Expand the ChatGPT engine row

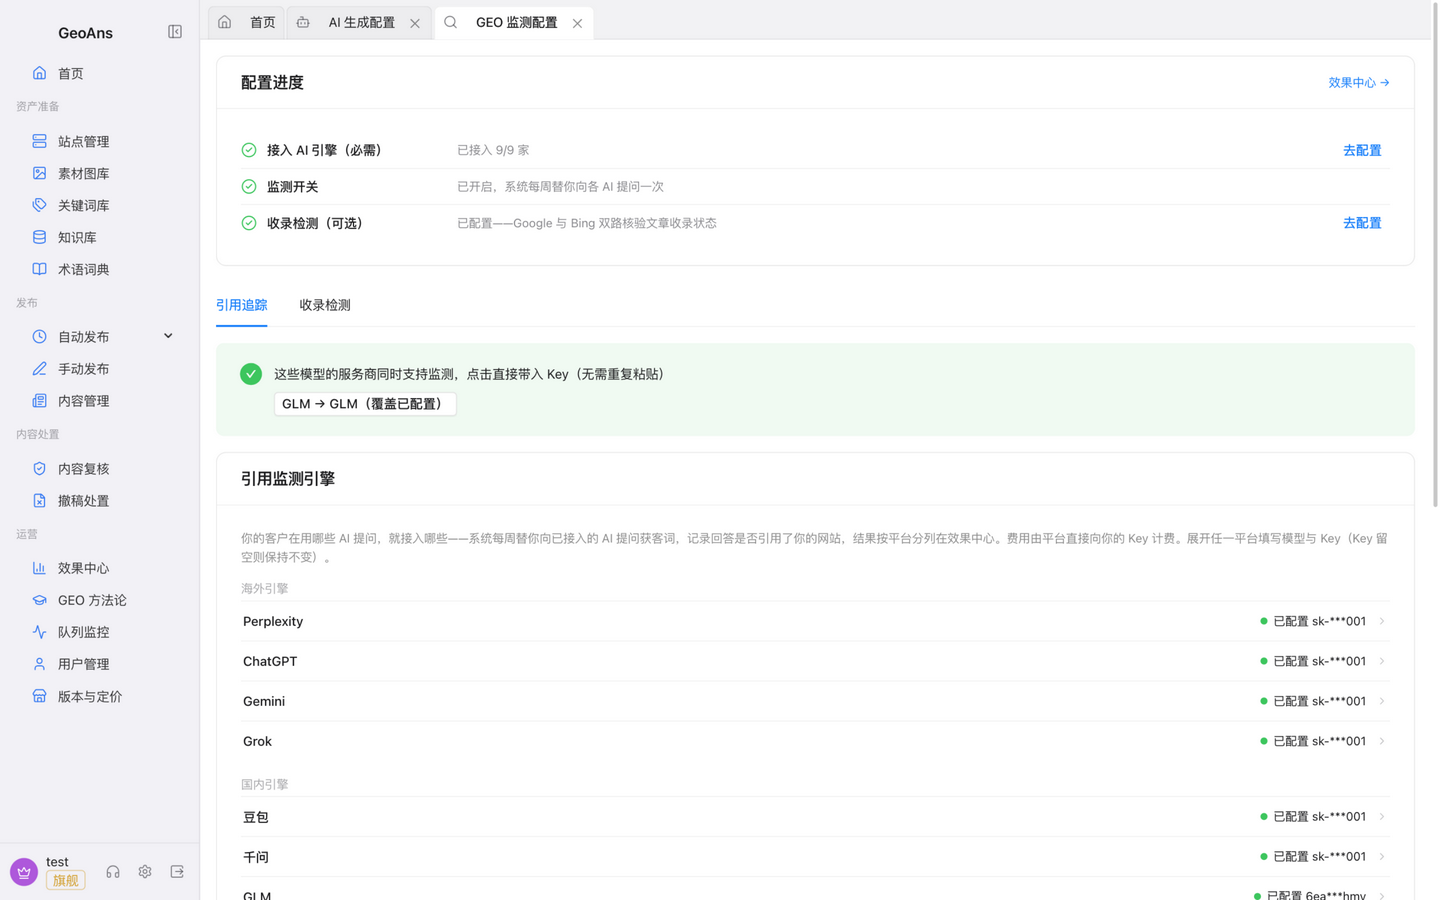[x=815, y=661]
